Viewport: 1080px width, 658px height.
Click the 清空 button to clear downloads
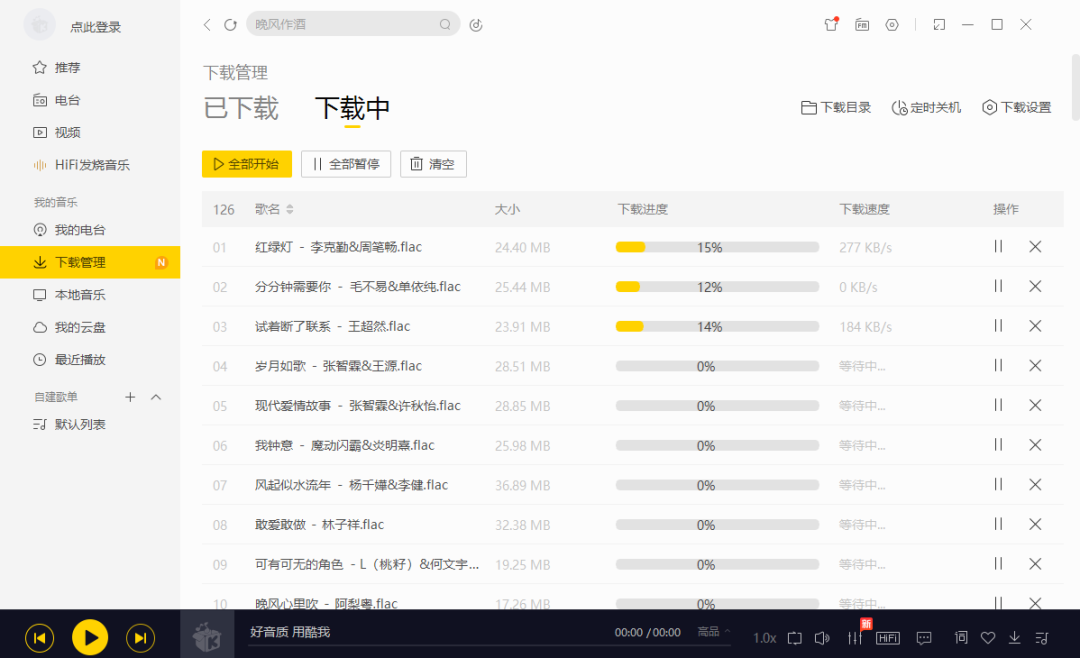coord(433,164)
